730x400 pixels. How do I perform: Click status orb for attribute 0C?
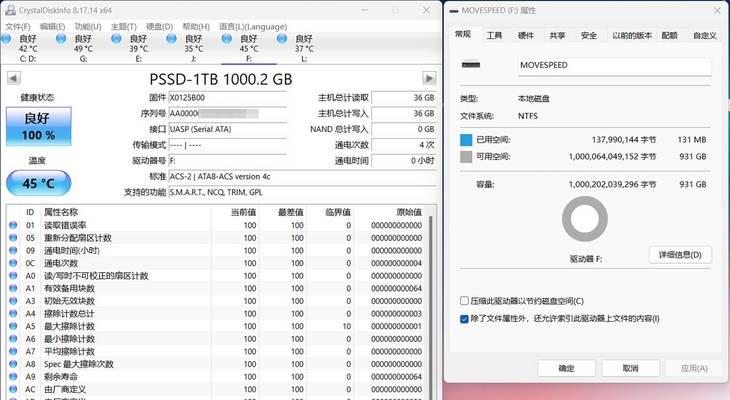[x=13, y=263]
